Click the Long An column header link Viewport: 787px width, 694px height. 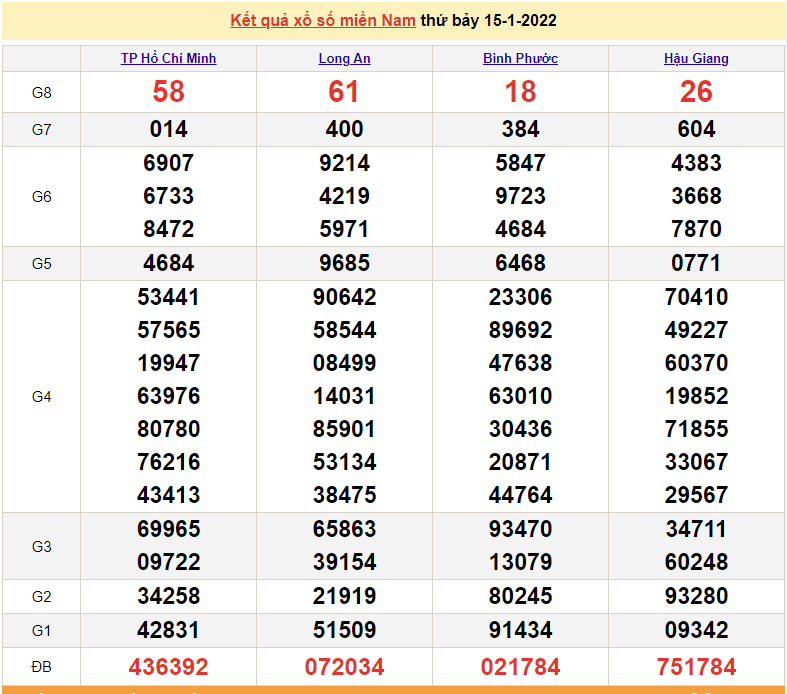344,58
